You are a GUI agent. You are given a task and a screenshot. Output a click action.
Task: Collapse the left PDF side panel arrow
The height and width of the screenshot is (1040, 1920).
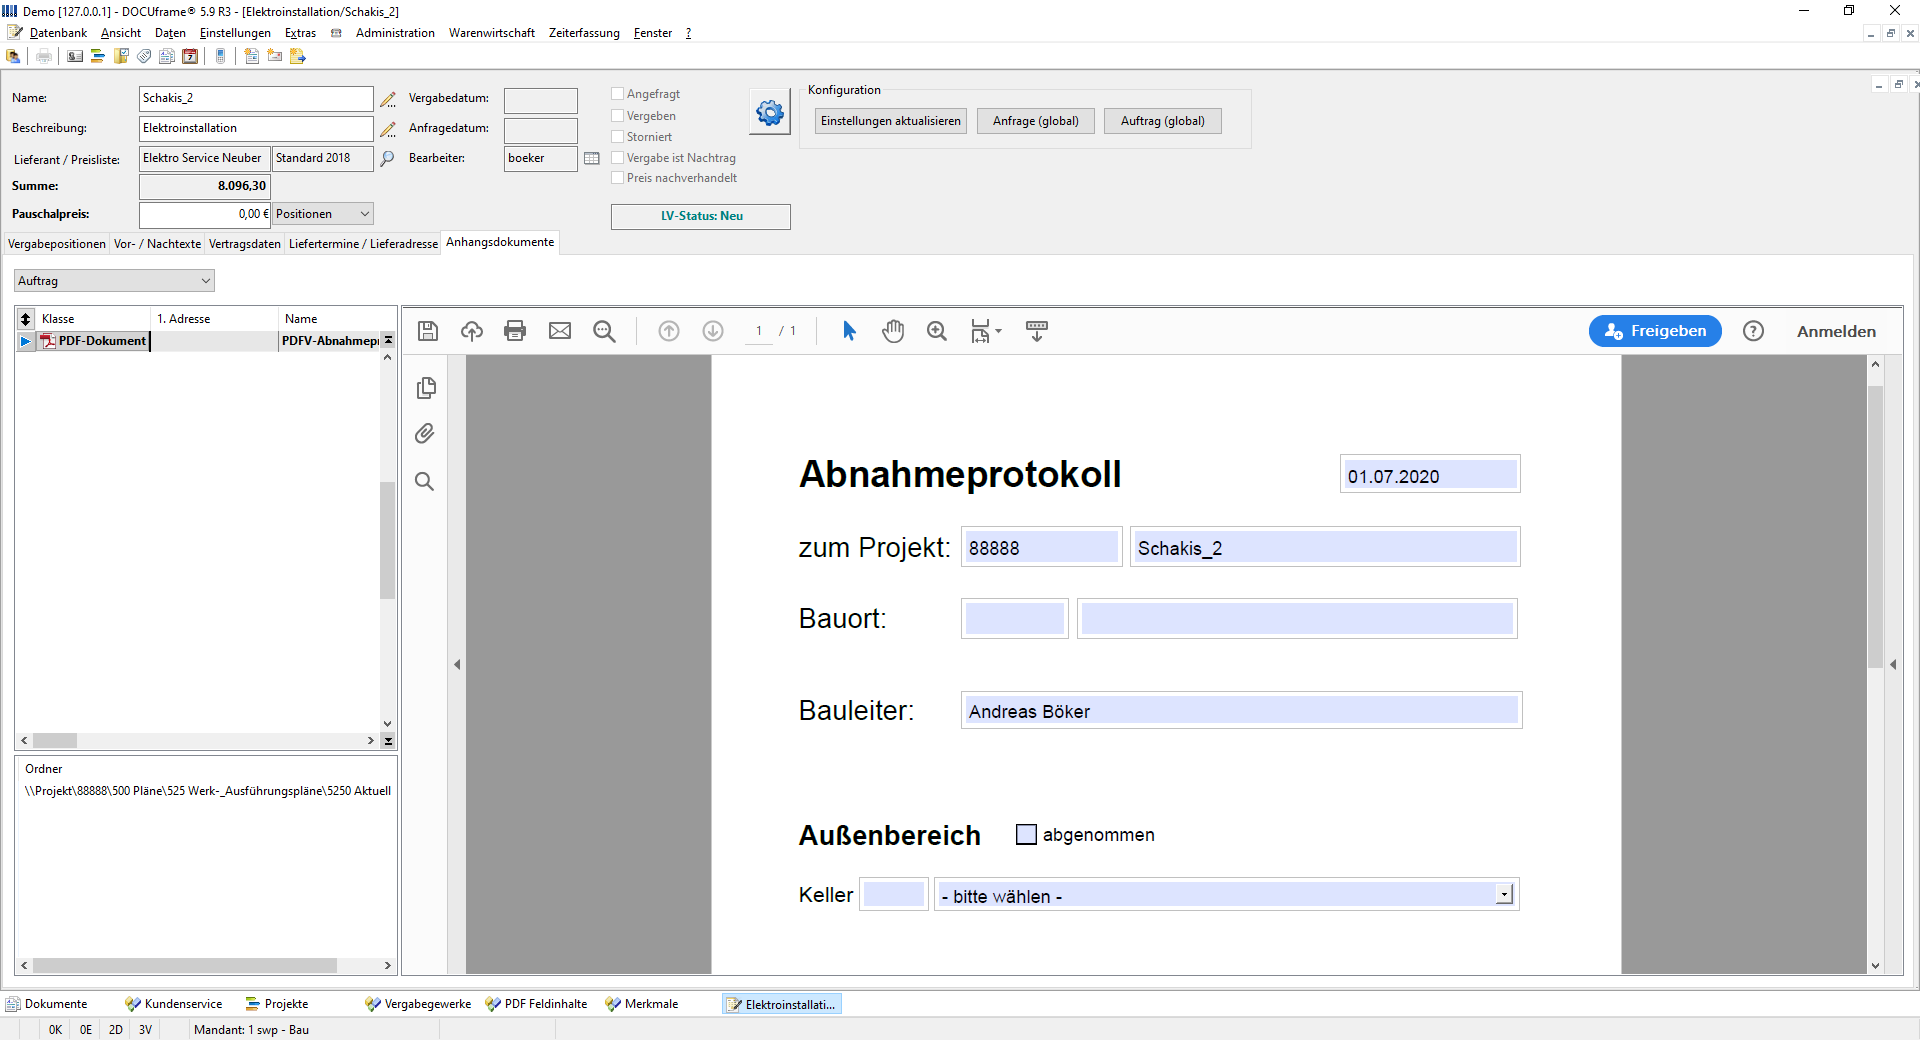point(457,665)
